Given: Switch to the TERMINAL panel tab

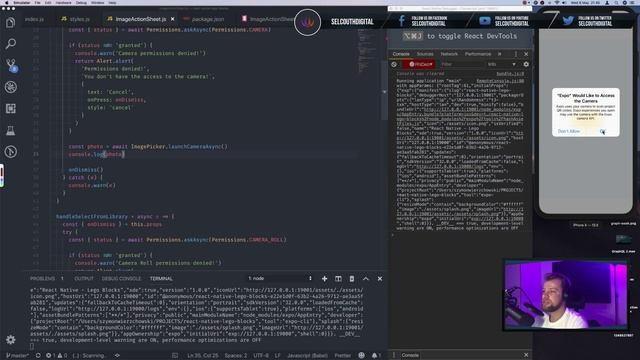Looking at the screenshot, I should (x=161, y=279).
